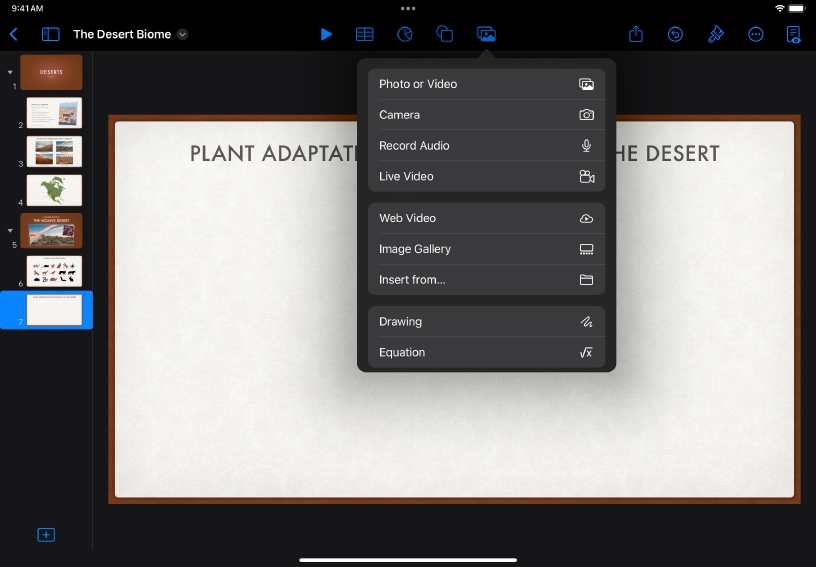Open the Insert Shape toolbar icon
The width and height of the screenshot is (816, 567).
[445, 34]
